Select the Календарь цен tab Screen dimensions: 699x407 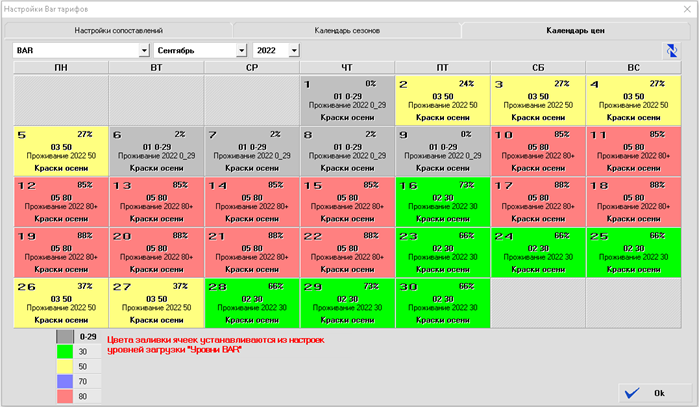coord(574,30)
